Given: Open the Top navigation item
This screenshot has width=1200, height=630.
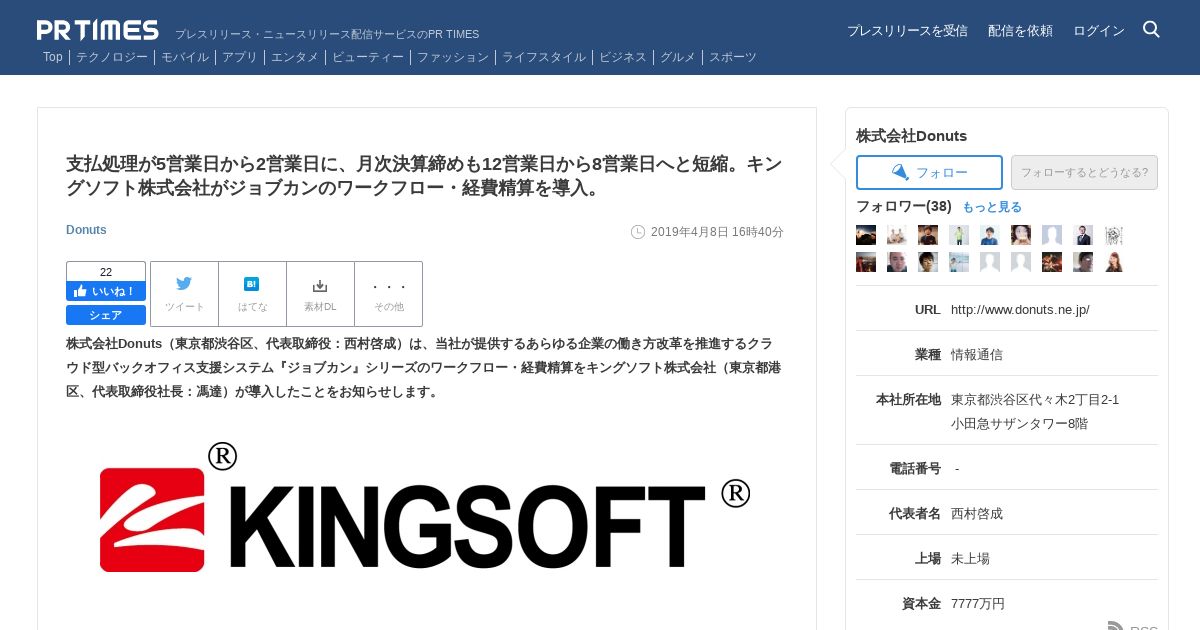Looking at the screenshot, I should [53, 57].
